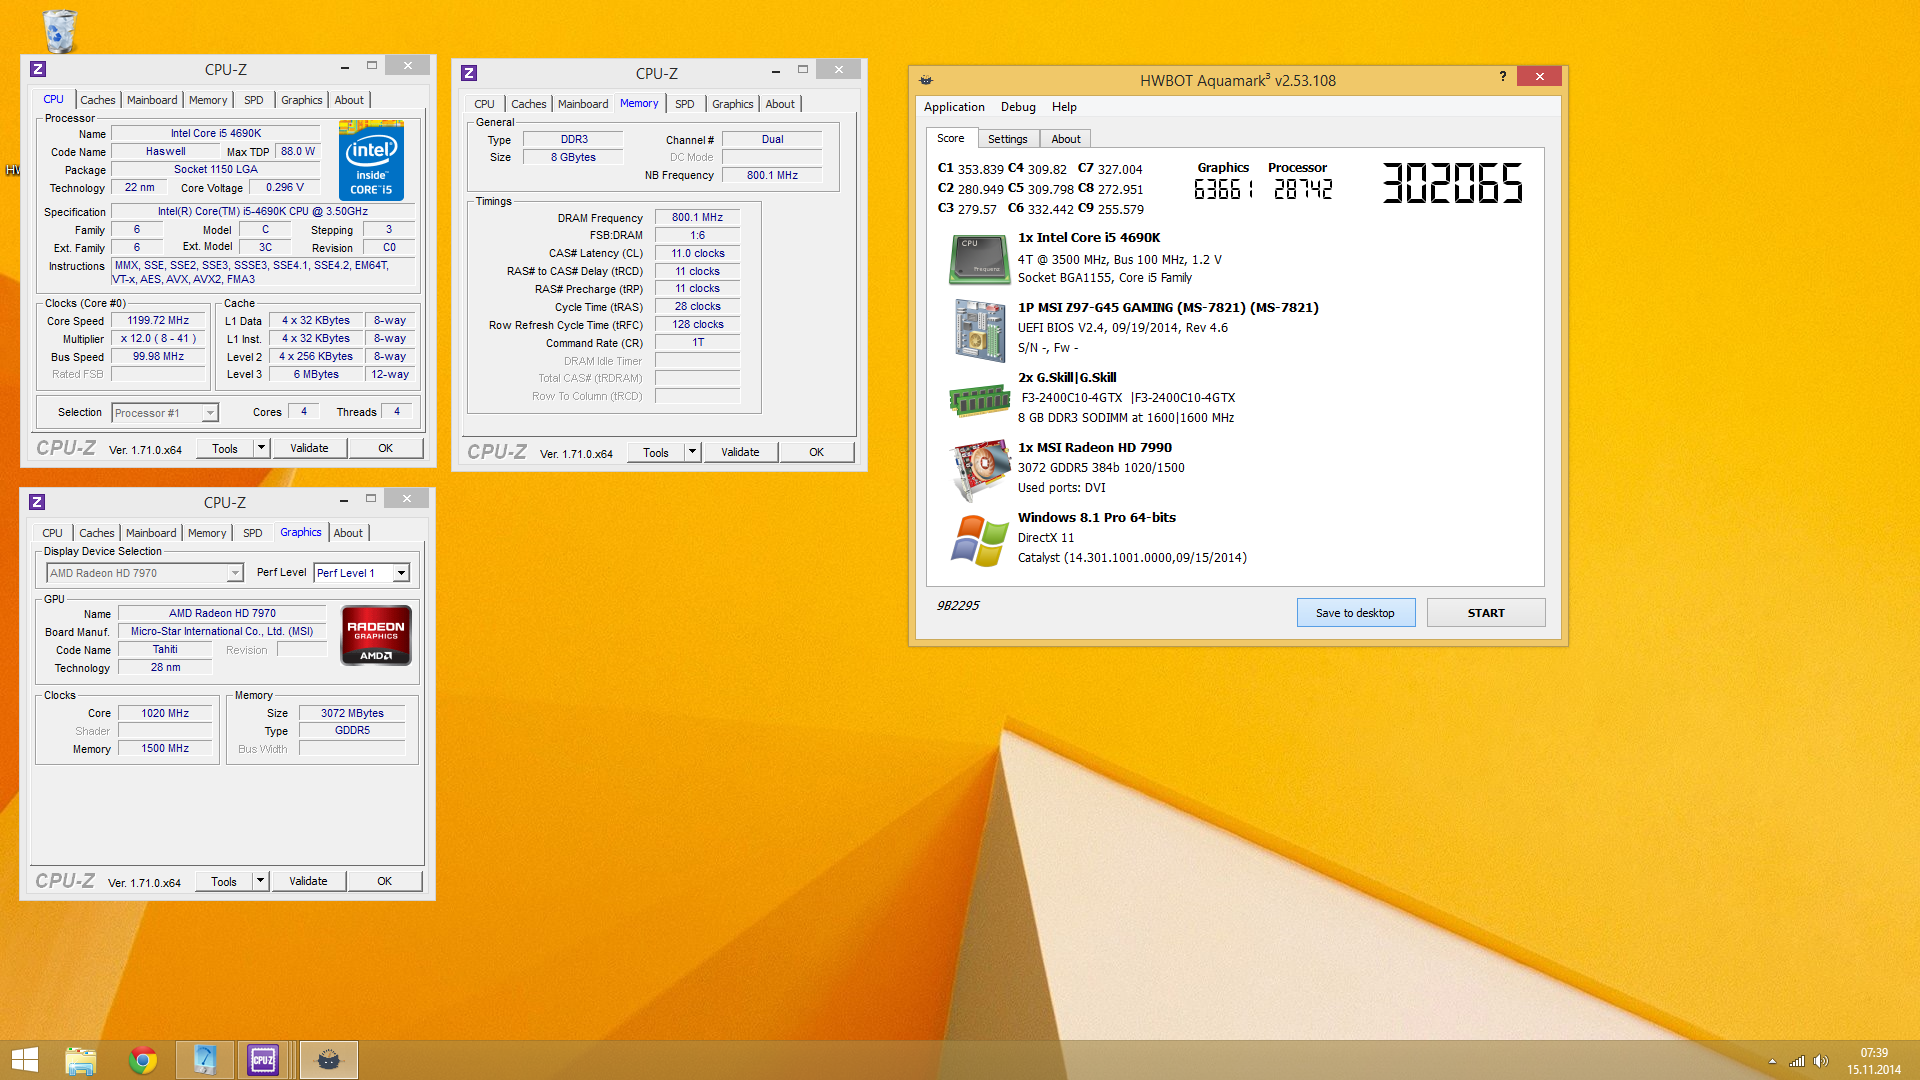Switch to Score tab in Aquamark
The width and height of the screenshot is (1920, 1080).
point(950,138)
